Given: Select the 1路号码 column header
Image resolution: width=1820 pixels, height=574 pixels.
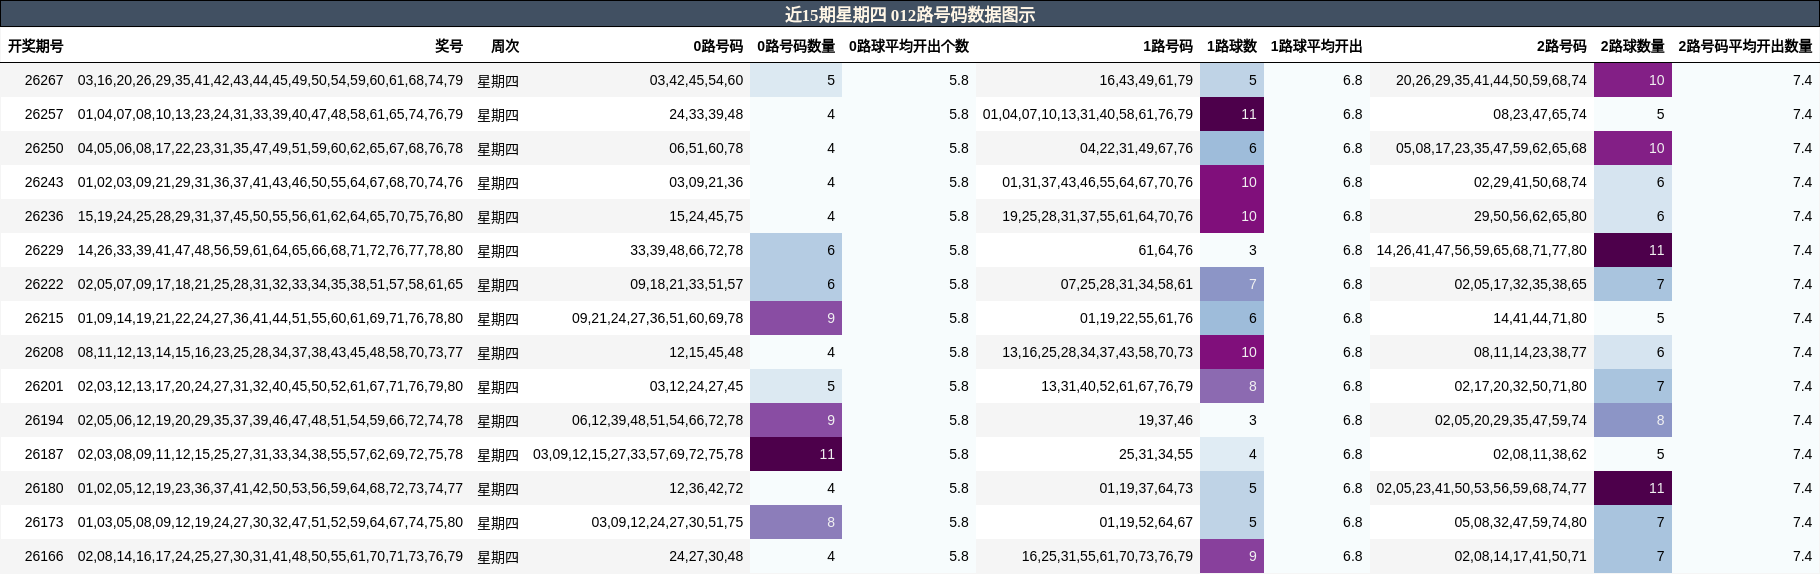Looking at the screenshot, I should [1168, 46].
